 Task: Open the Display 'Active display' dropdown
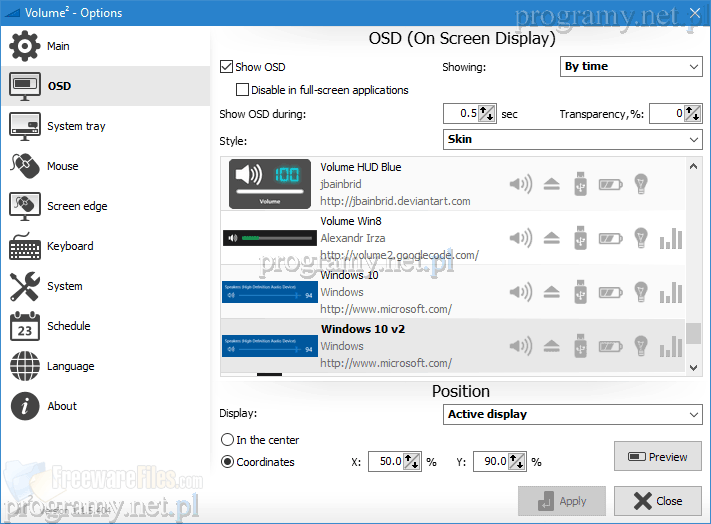click(x=572, y=414)
